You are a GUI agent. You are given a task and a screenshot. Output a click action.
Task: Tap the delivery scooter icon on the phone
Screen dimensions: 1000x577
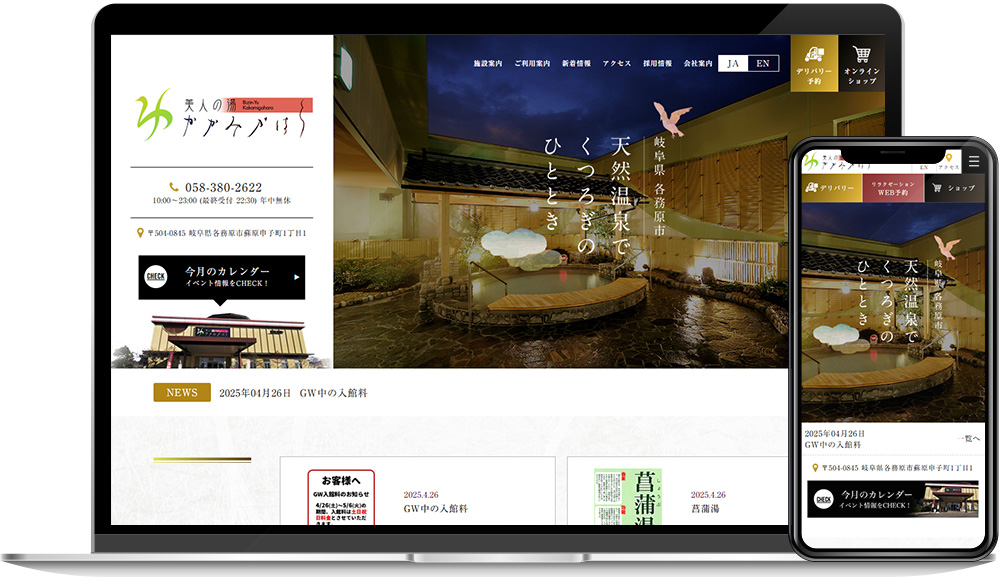point(811,187)
